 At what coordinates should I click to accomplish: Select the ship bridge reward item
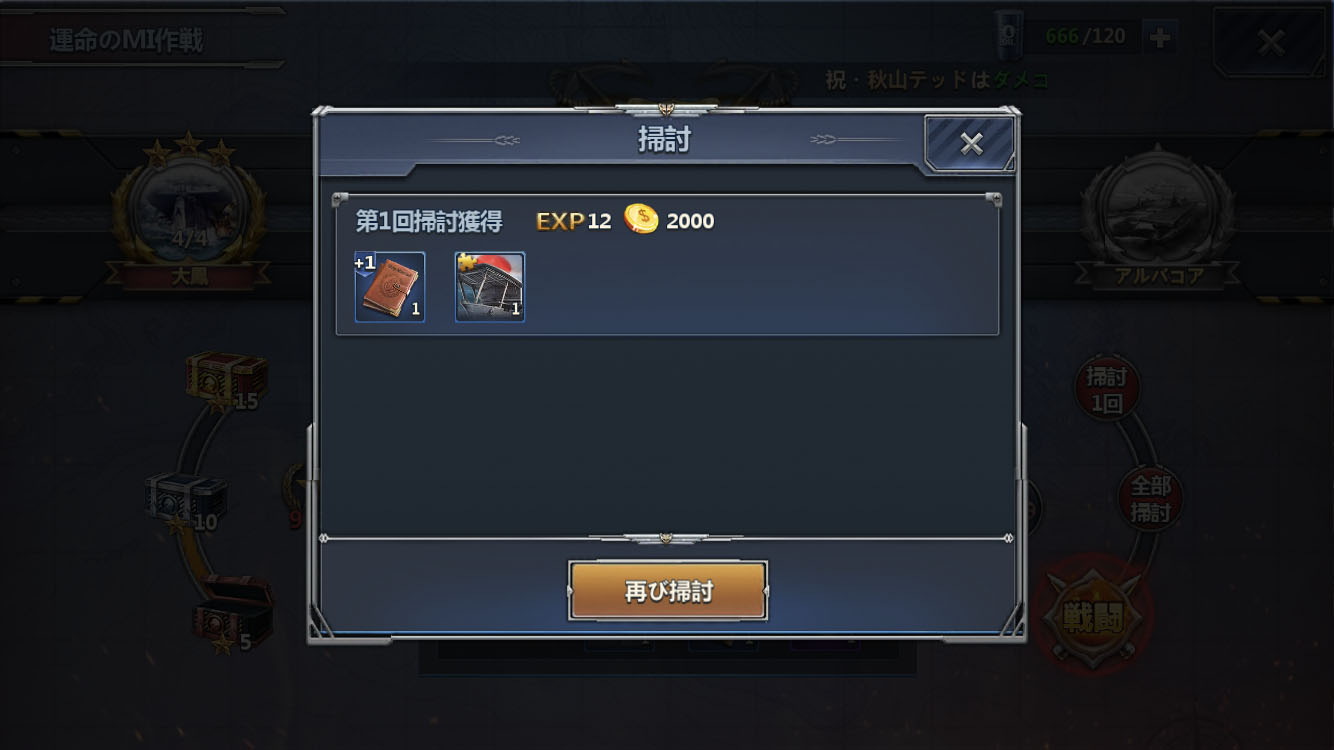490,287
